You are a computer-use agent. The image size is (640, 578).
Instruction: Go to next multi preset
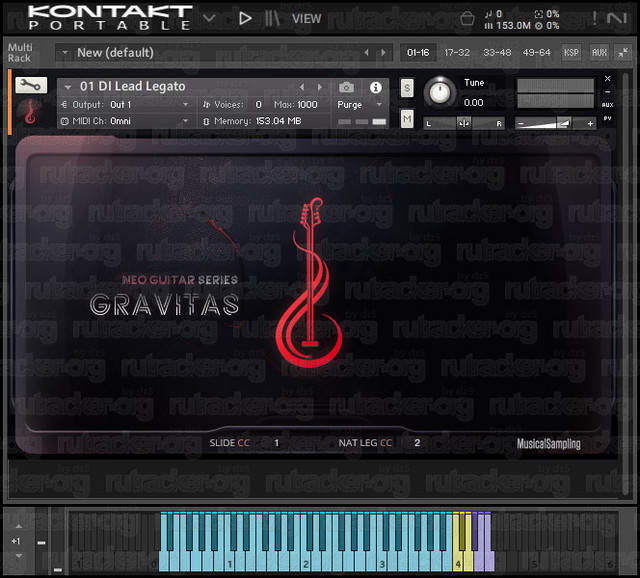383,52
